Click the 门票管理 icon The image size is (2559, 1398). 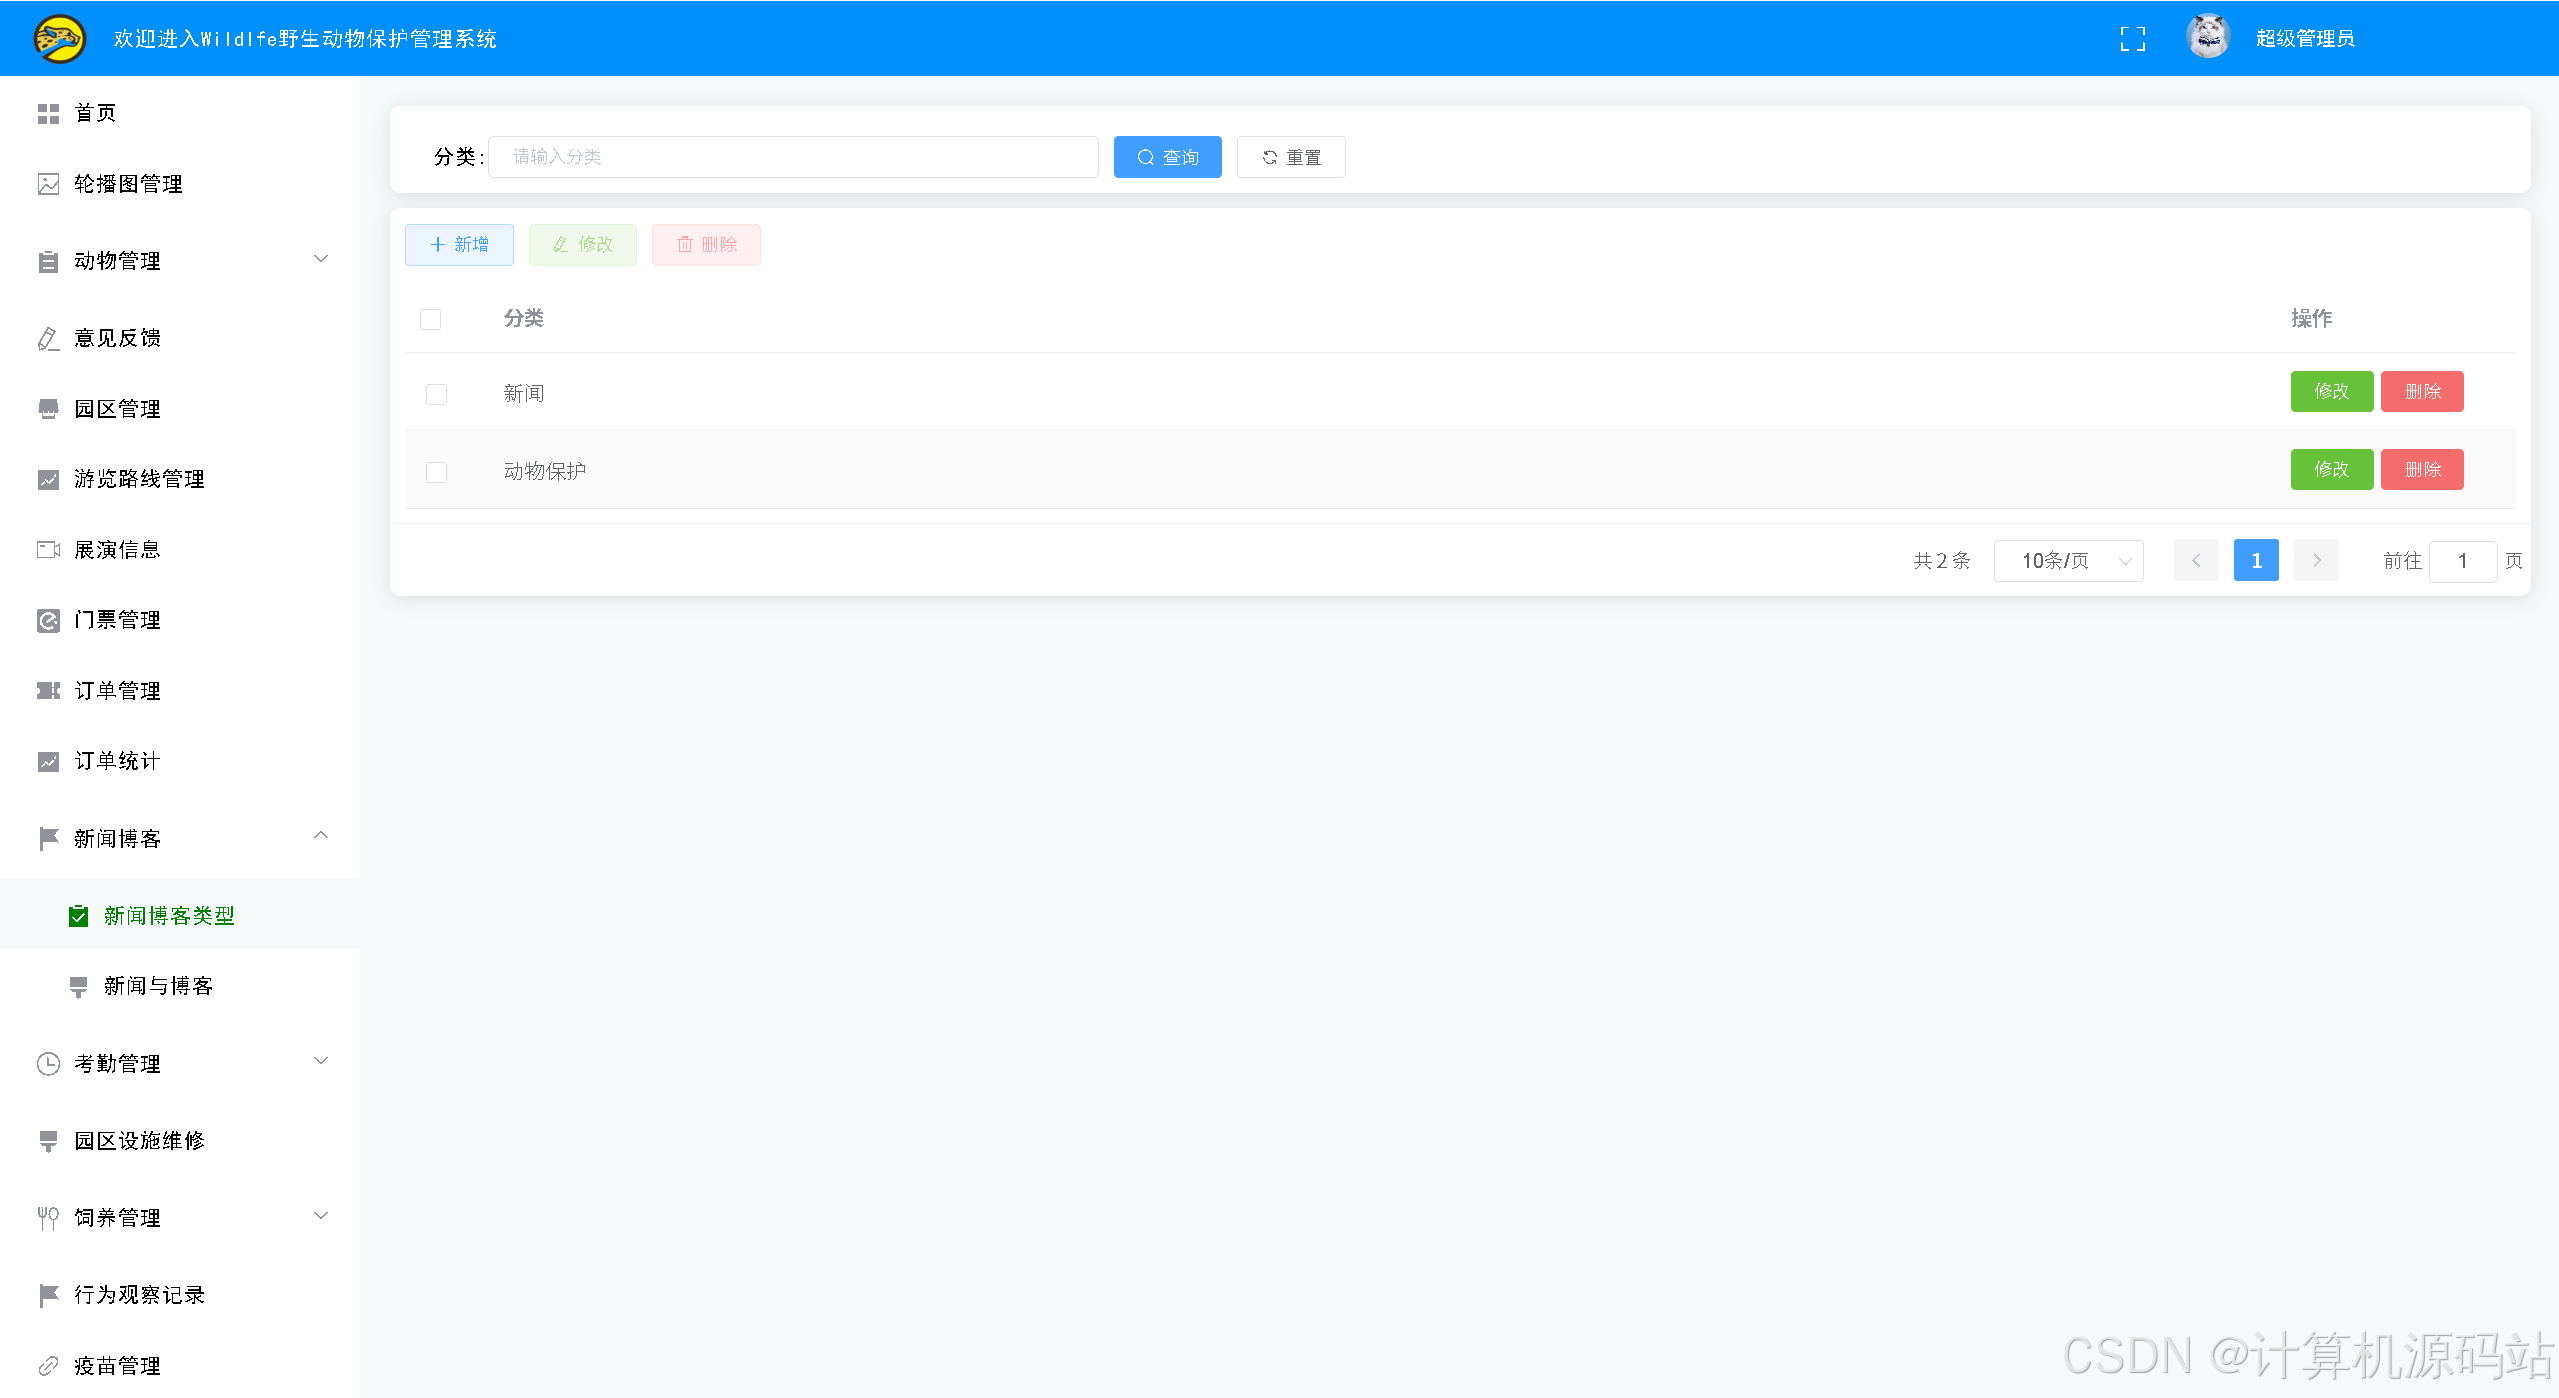(x=48, y=621)
